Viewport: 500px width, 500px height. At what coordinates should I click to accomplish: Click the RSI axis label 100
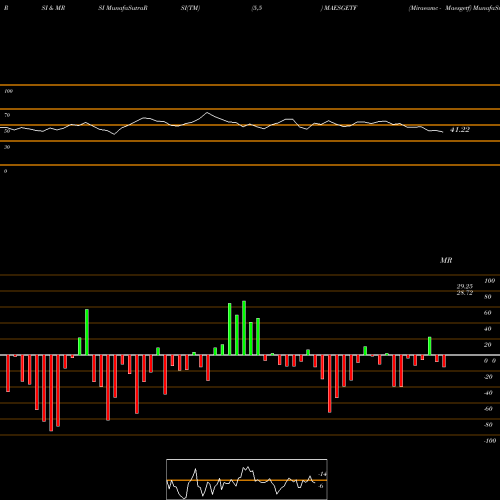pos(8,91)
